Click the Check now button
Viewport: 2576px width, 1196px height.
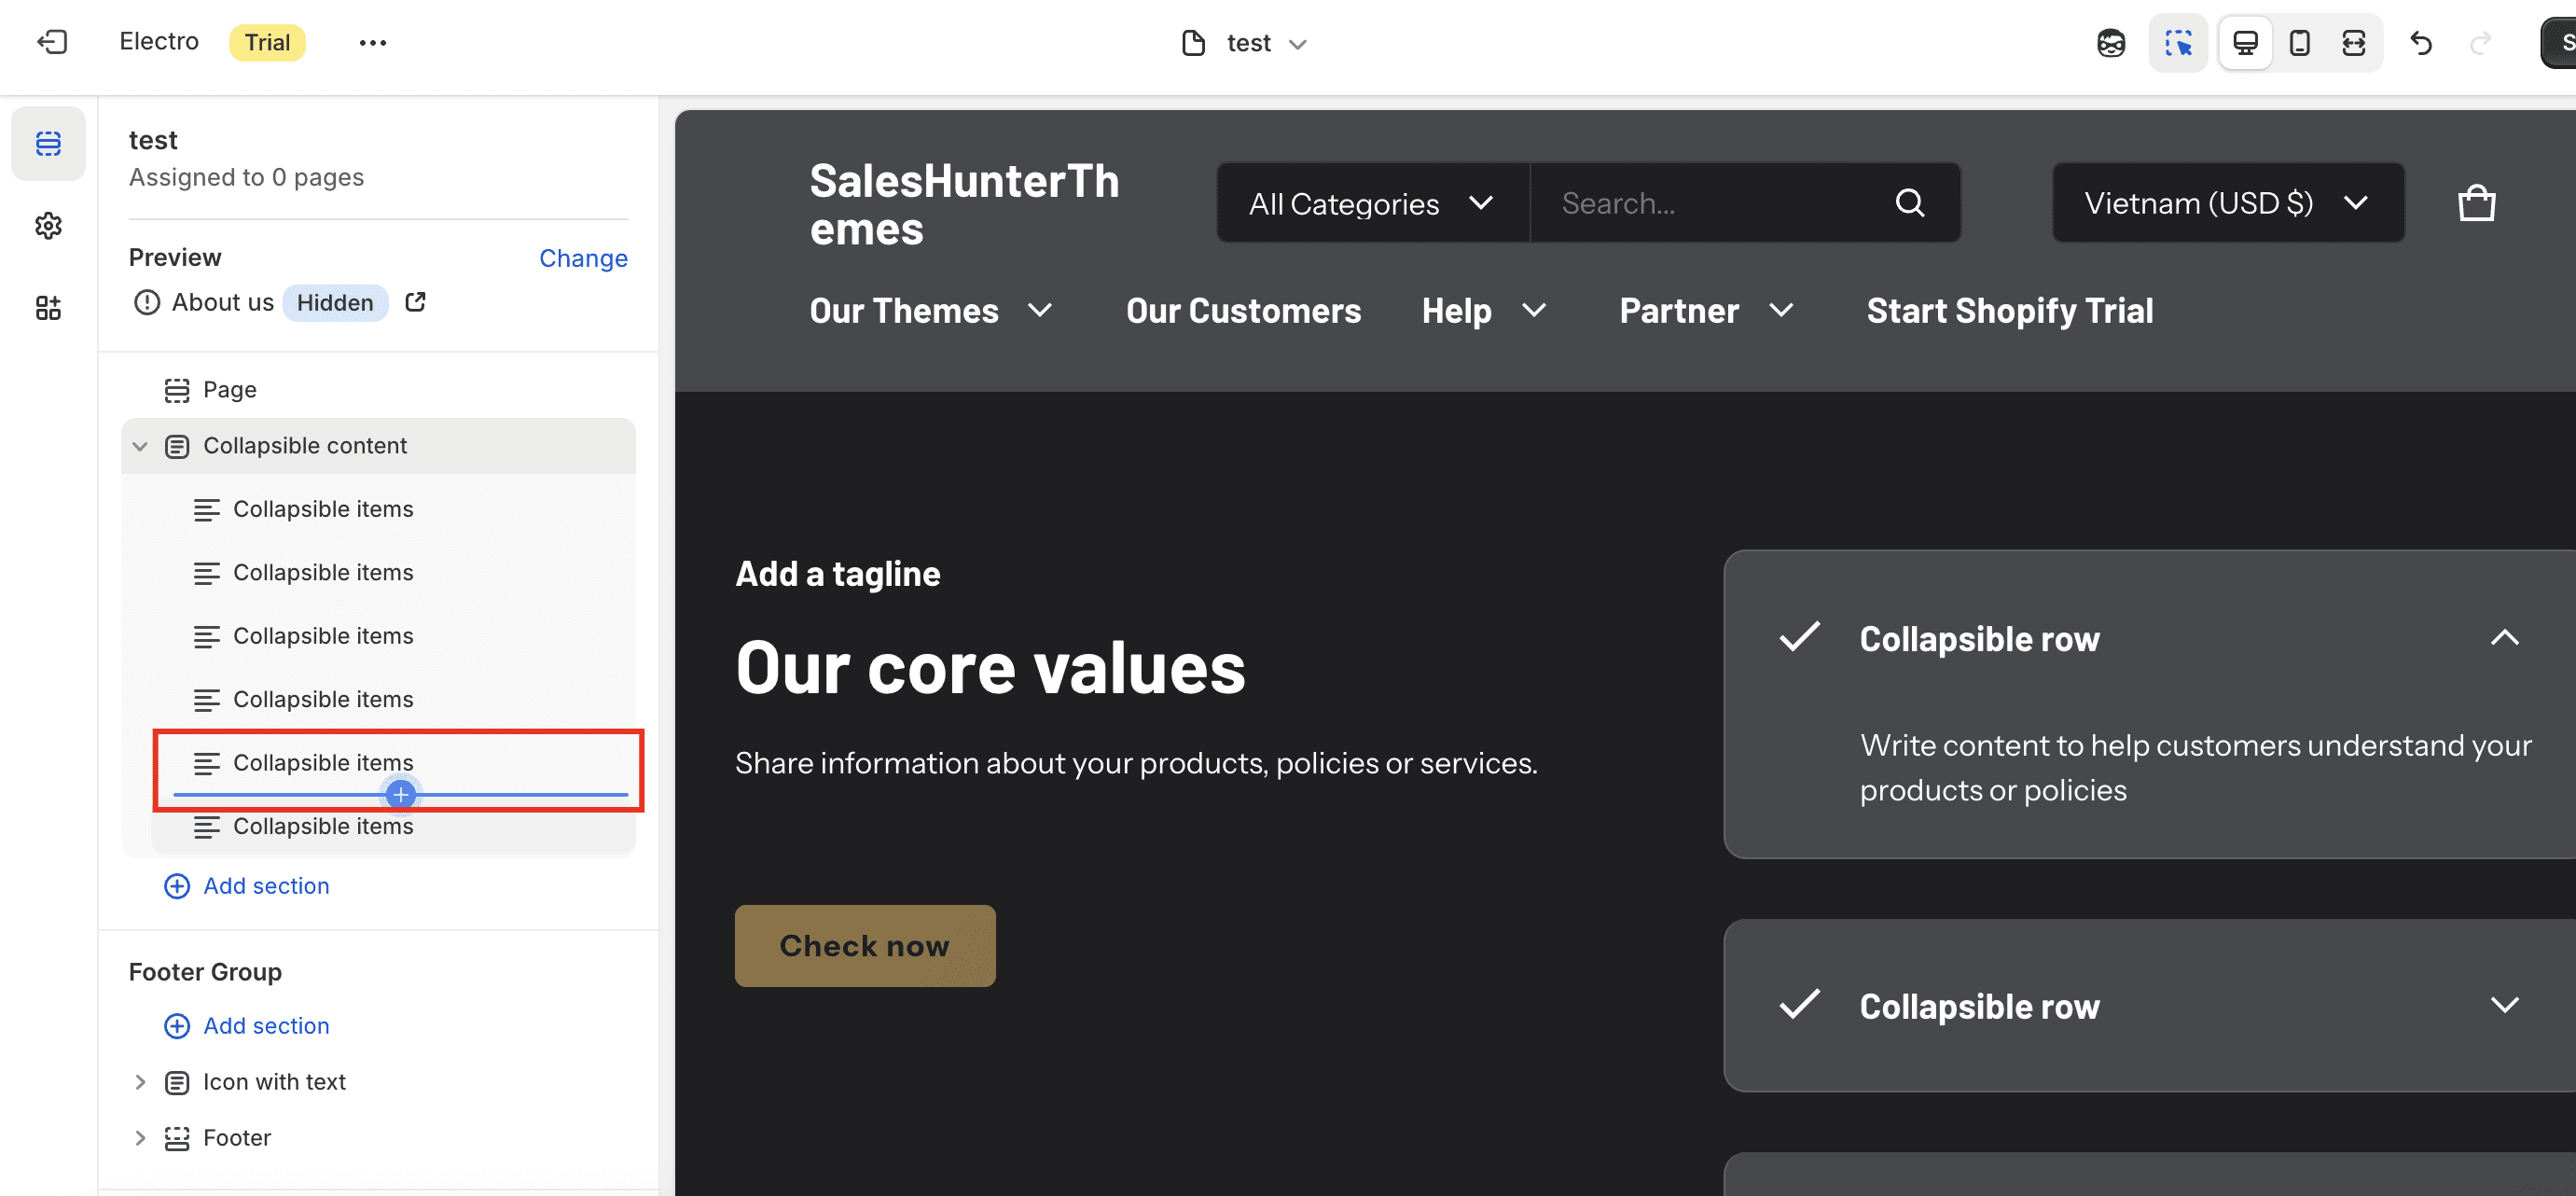(865, 946)
